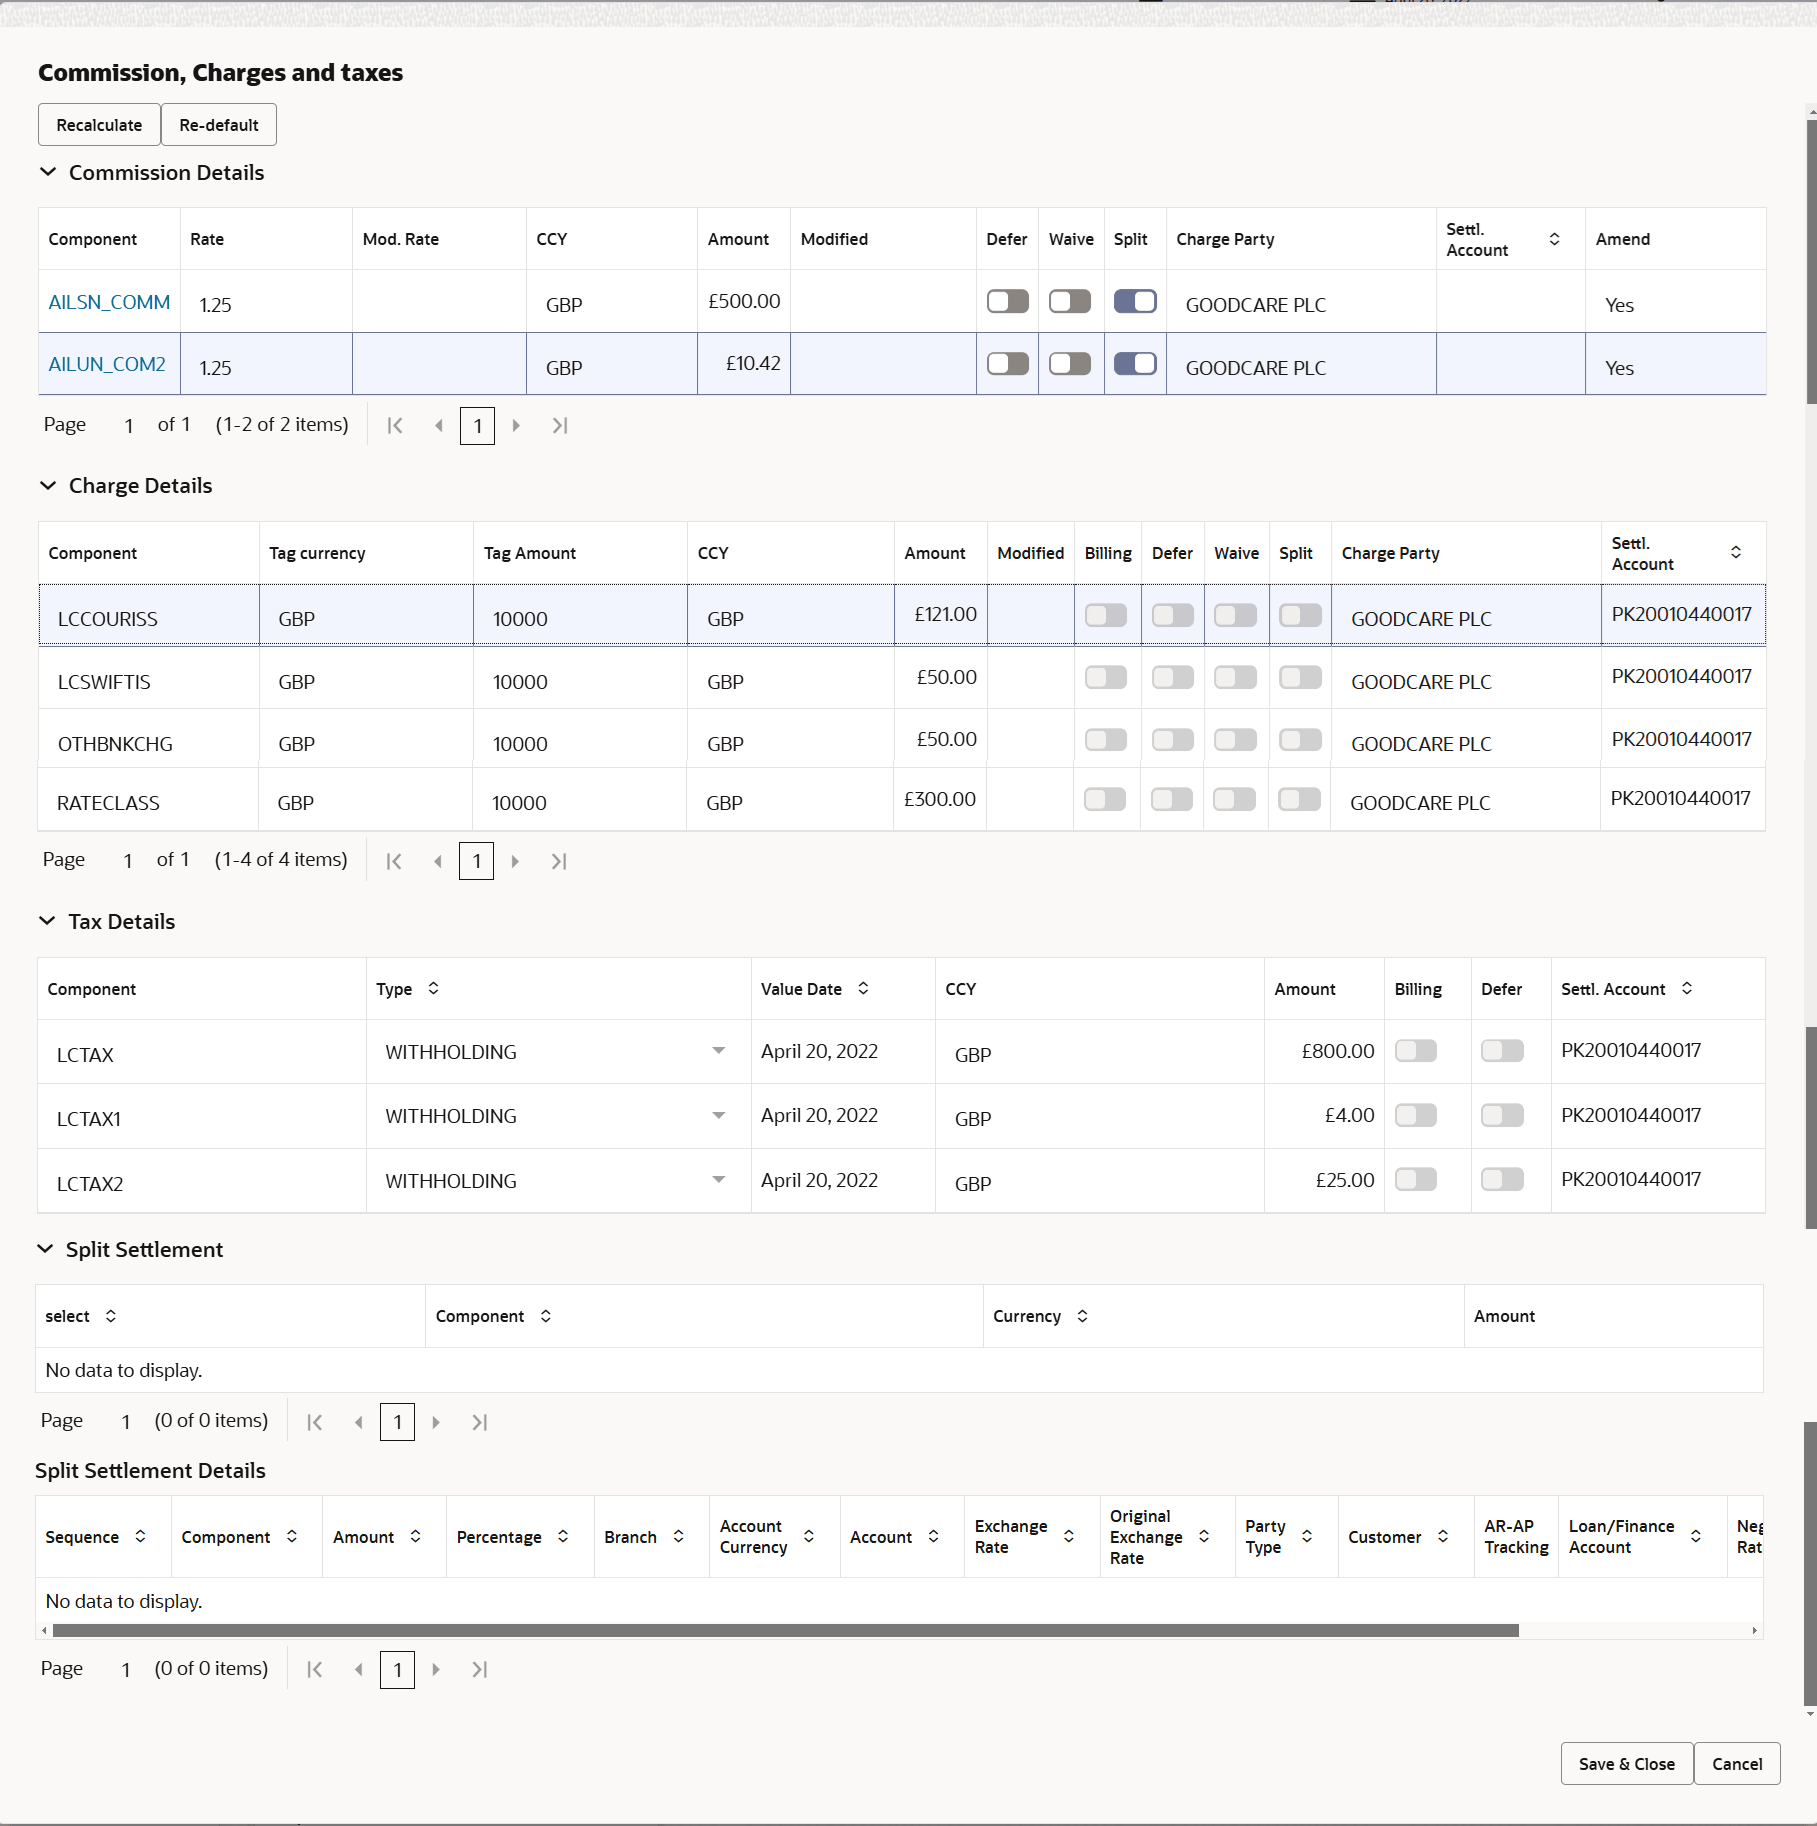Sort the Settl. Account column in Commission Details
Screen dimensions: 1817x1826
pyautogui.click(x=1554, y=238)
